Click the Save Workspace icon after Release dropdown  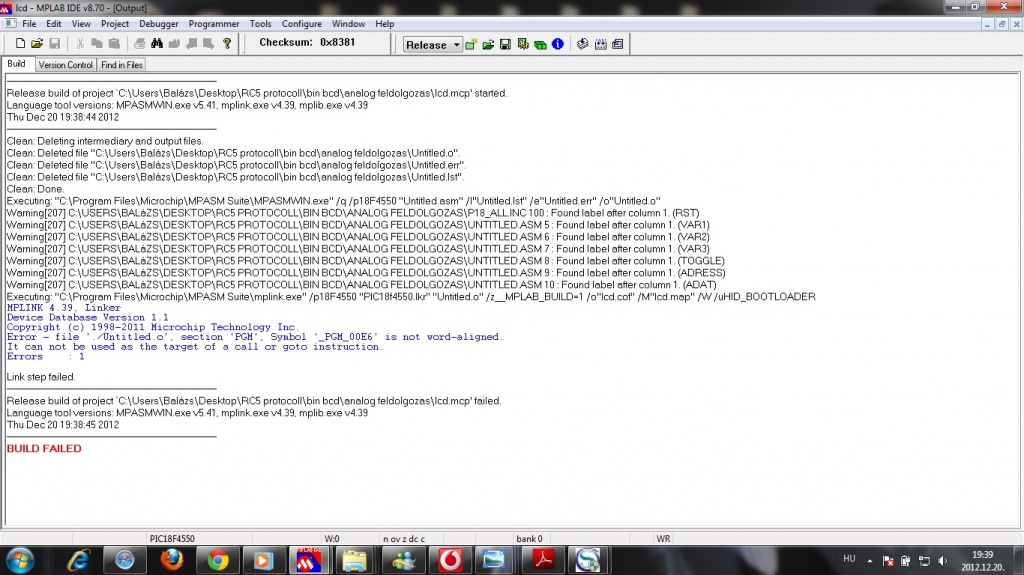[505, 44]
